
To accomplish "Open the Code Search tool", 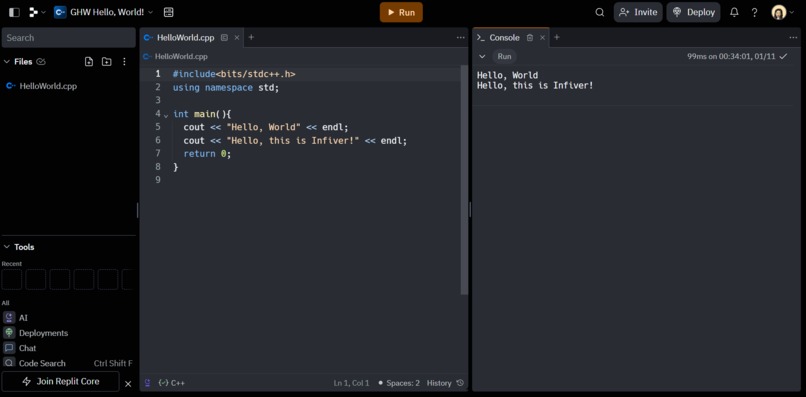I will 68,363.
